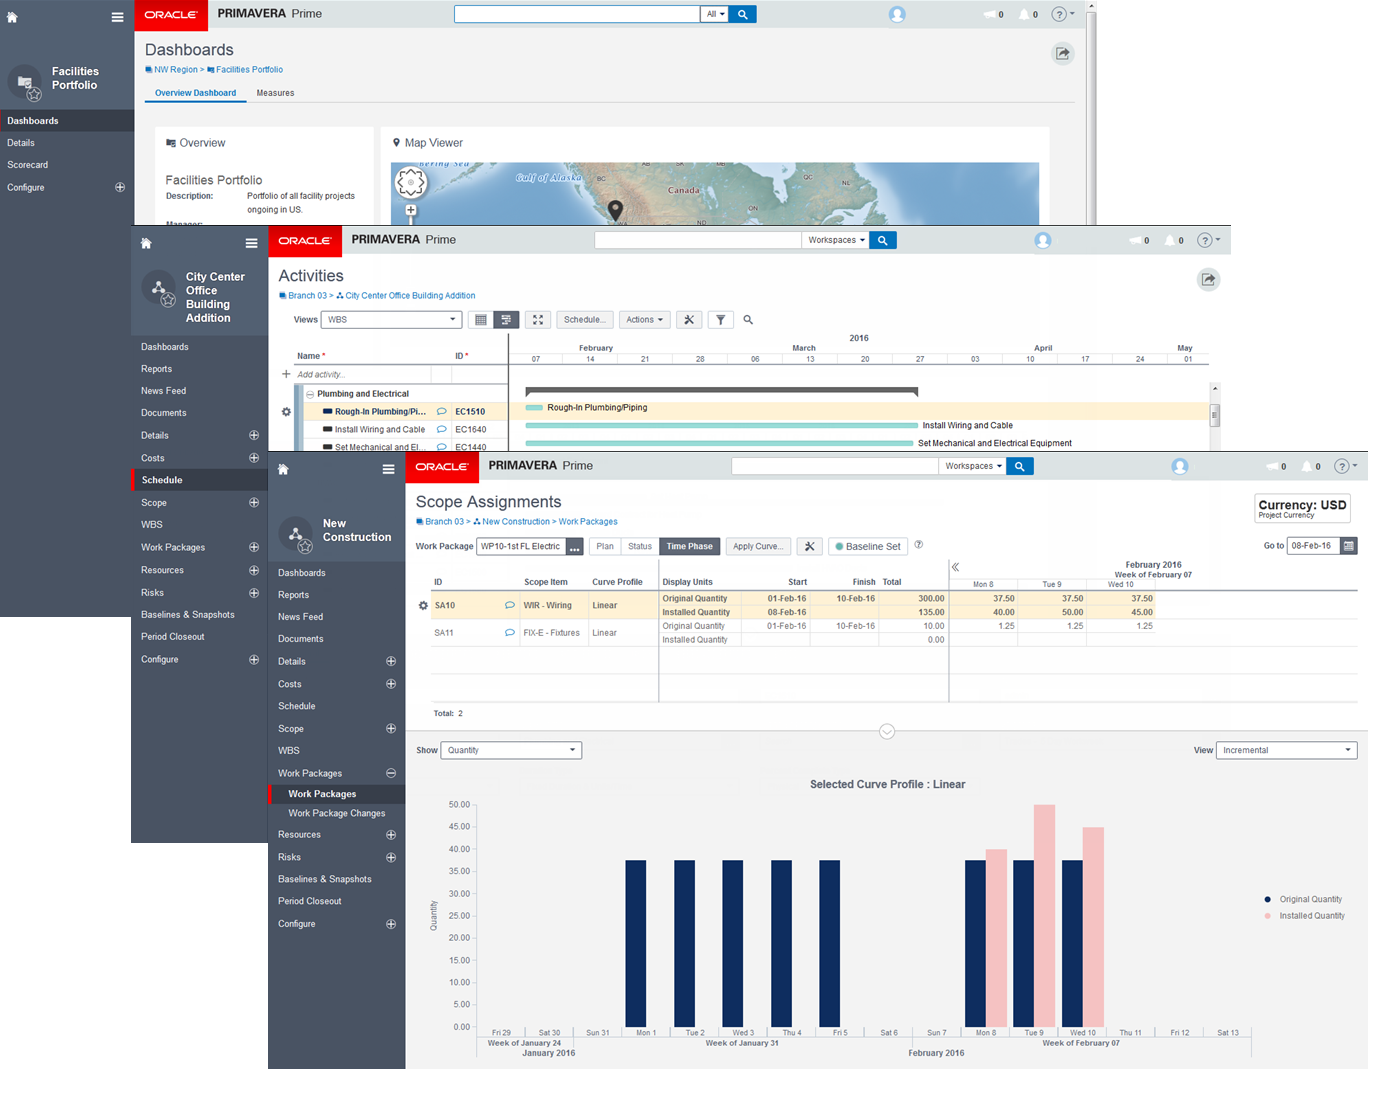Toggle the Plan view button

(x=605, y=546)
